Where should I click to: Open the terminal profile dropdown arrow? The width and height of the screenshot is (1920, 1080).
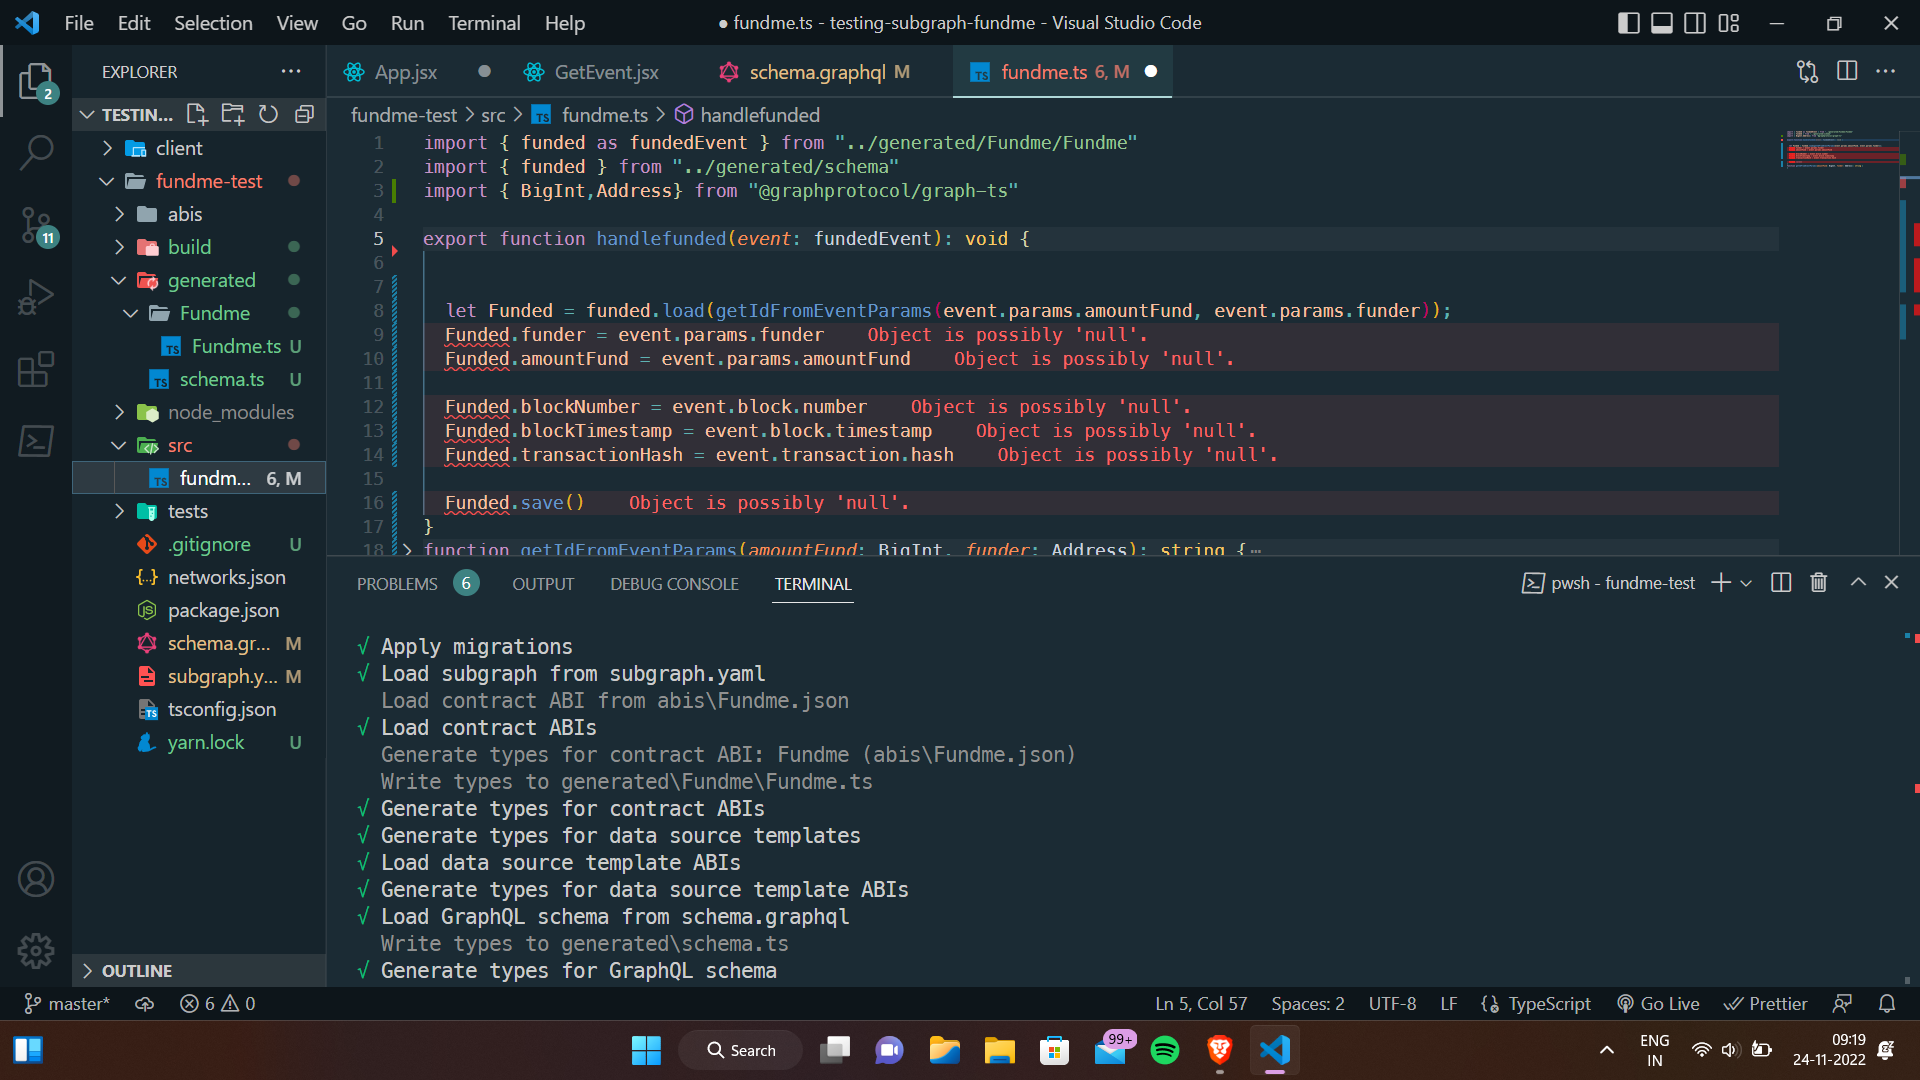tap(1746, 582)
